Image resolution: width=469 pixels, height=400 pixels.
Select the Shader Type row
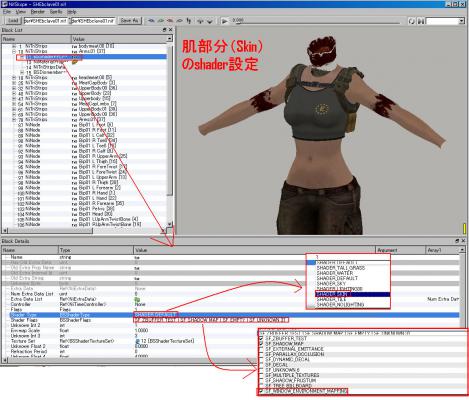coord(230,315)
